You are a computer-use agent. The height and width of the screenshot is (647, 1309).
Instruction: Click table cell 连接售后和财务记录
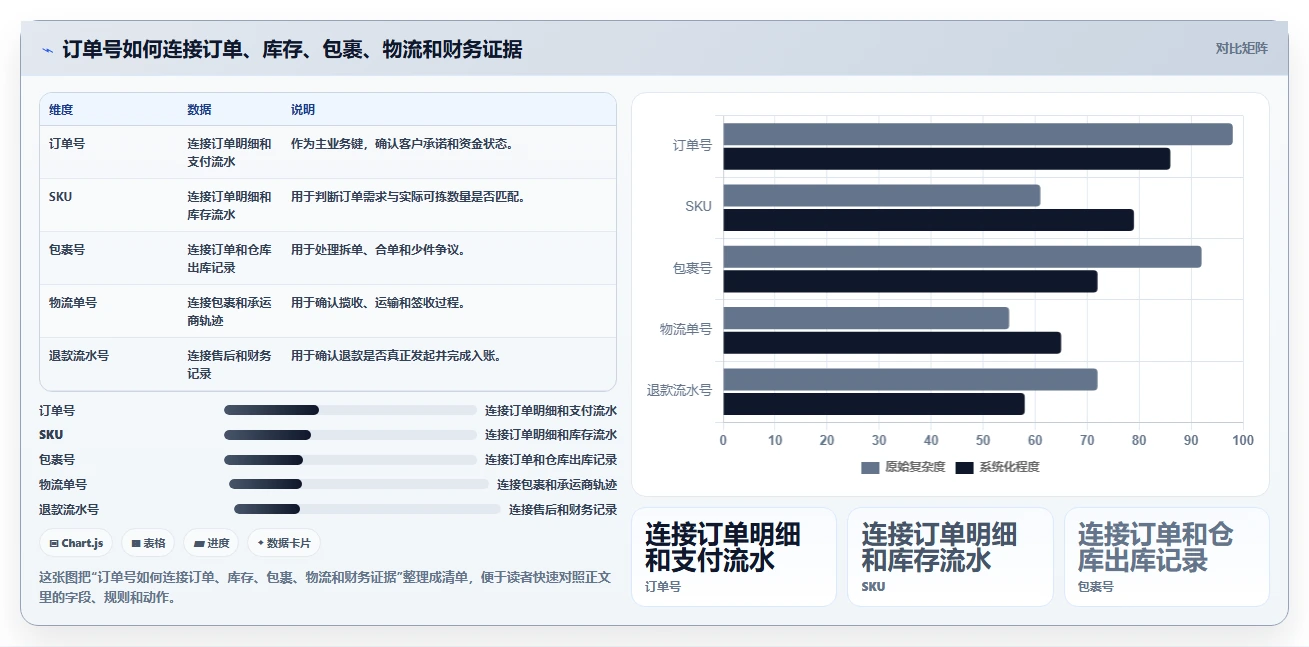pyautogui.click(x=229, y=365)
